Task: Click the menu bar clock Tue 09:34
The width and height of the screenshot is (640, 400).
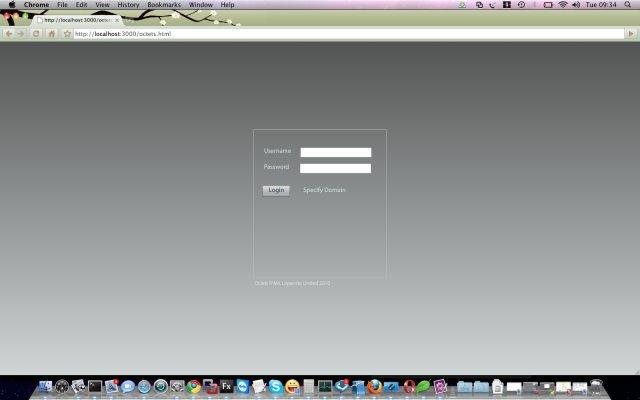Action: tap(601, 4)
